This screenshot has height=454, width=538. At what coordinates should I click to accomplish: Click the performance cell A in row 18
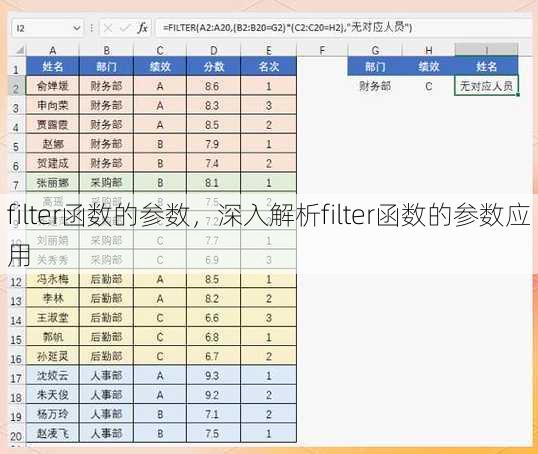point(160,395)
